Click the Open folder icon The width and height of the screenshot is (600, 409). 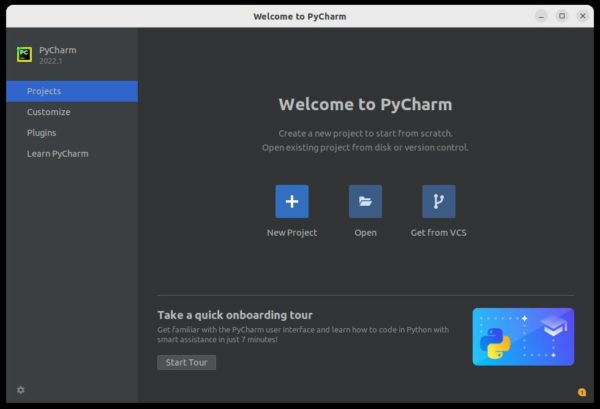click(365, 202)
